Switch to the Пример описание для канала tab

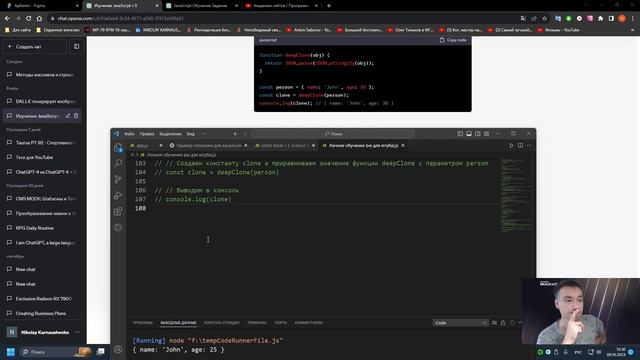(209, 145)
